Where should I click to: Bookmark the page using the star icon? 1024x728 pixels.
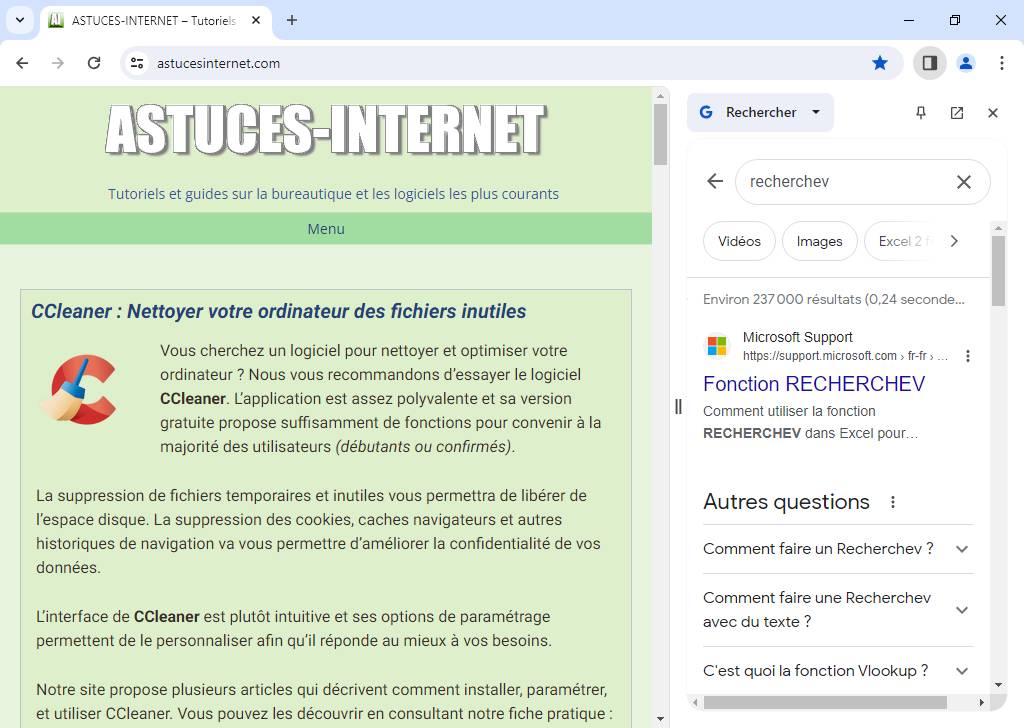880,62
